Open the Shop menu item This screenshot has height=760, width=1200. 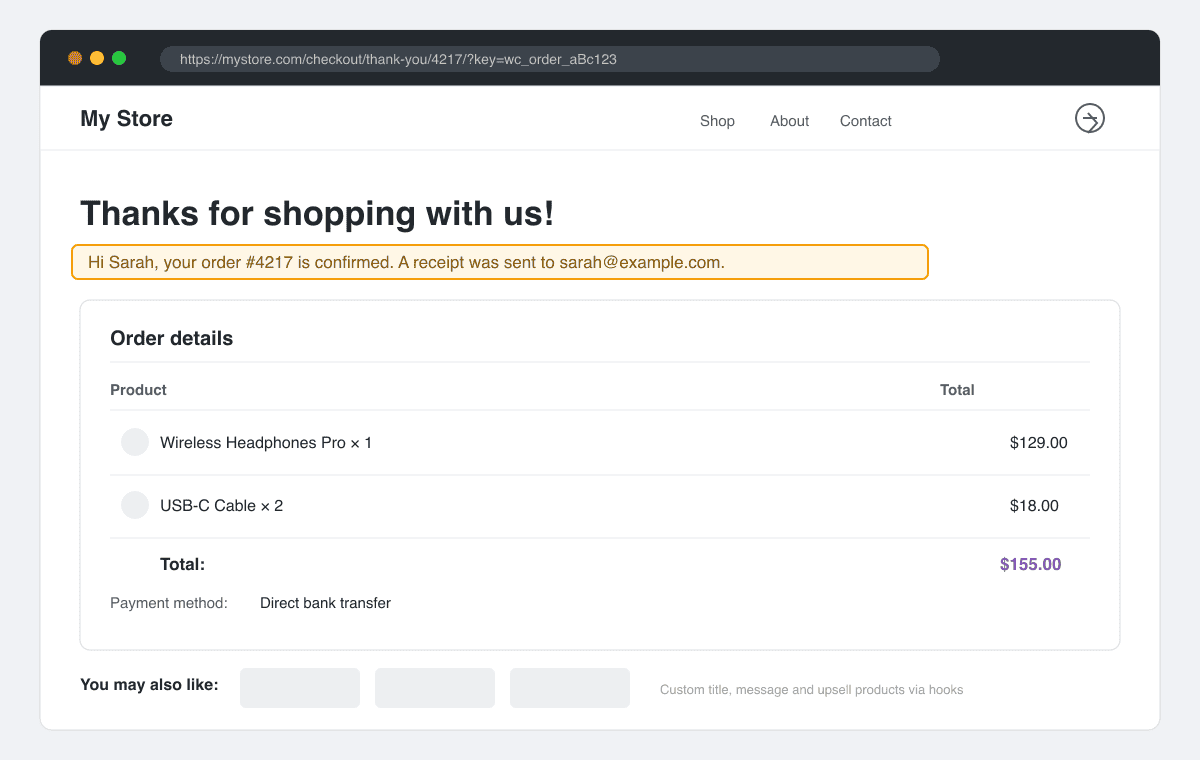pyautogui.click(x=717, y=121)
